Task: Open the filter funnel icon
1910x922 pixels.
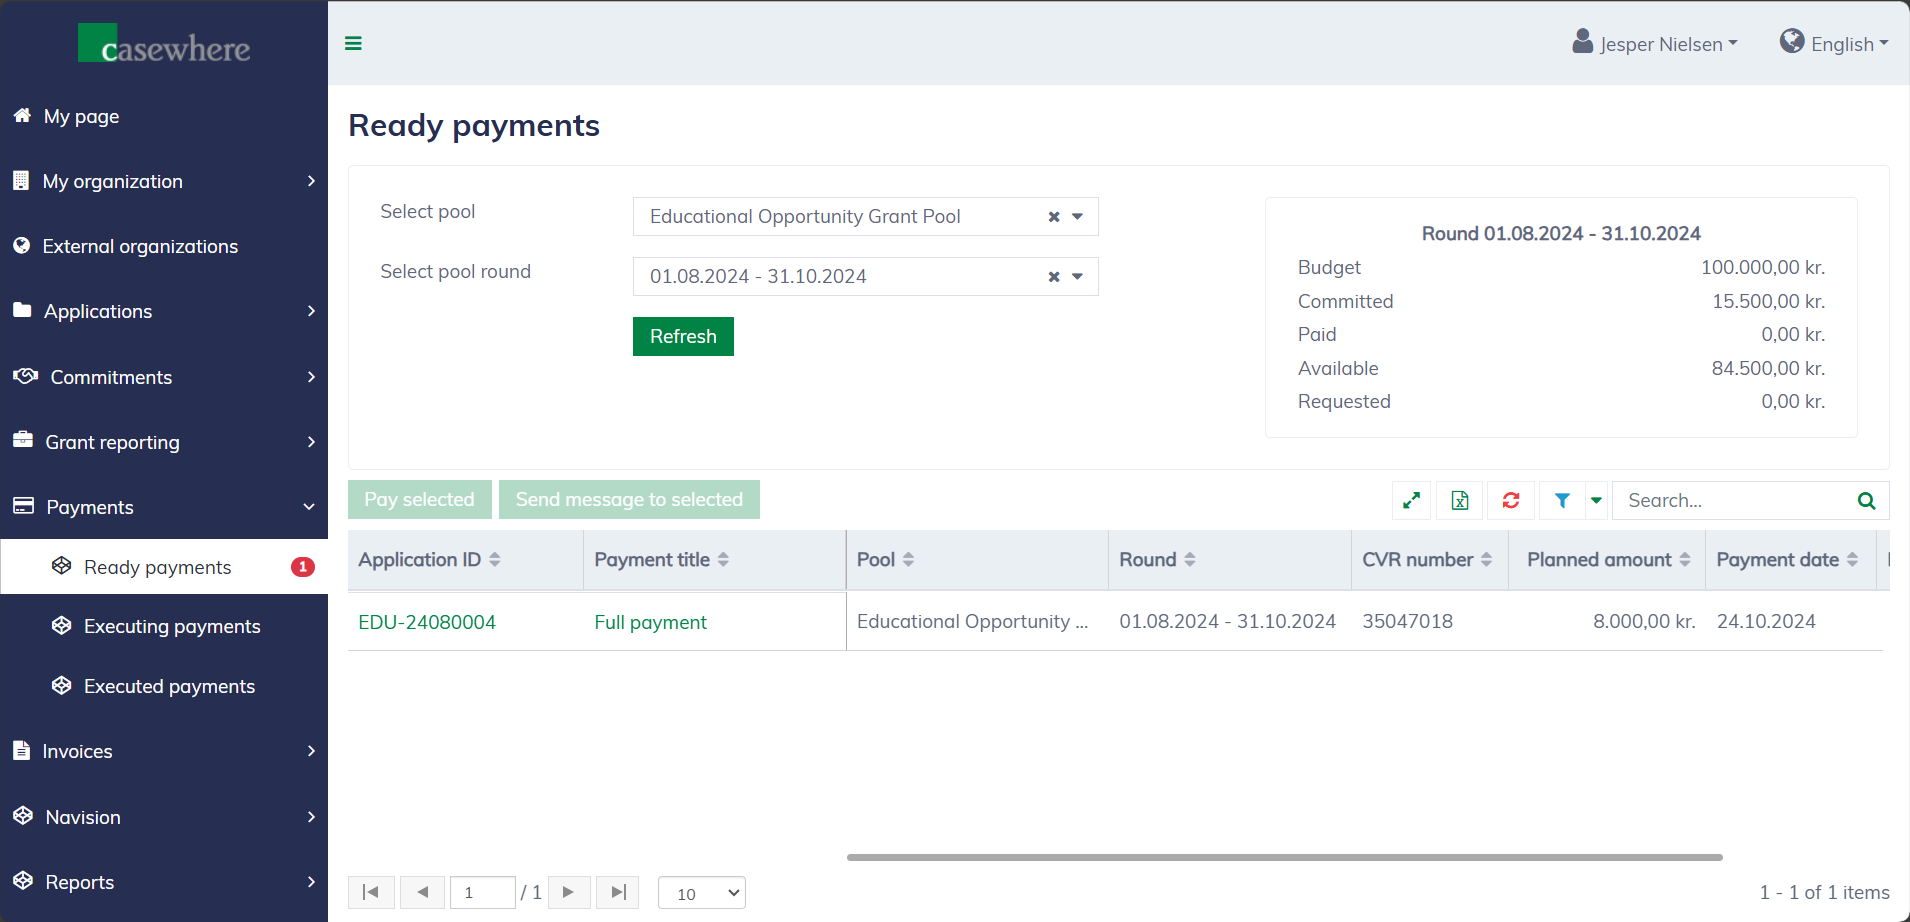Action: [x=1562, y=500]
